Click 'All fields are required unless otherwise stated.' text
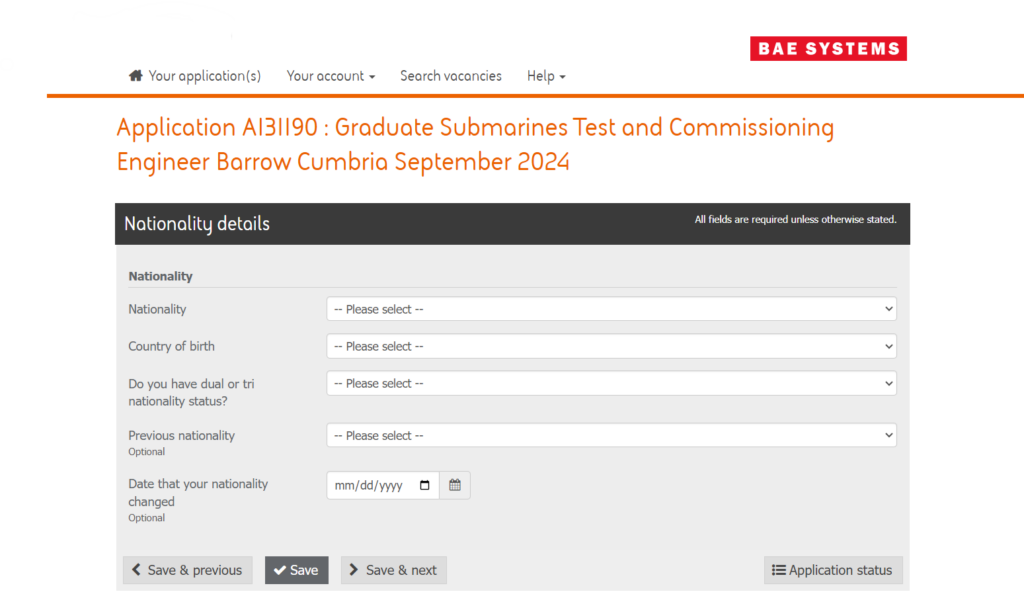Viewport: 1024px width, 600px height. coord(795,219)
